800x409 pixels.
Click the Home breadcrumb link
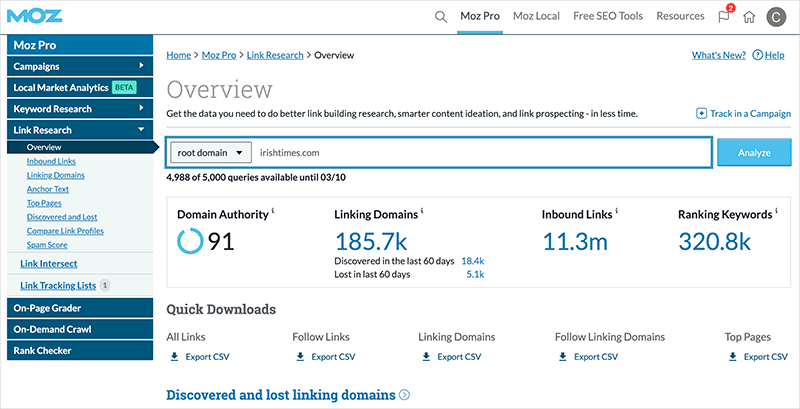click(x=179, y=55)
